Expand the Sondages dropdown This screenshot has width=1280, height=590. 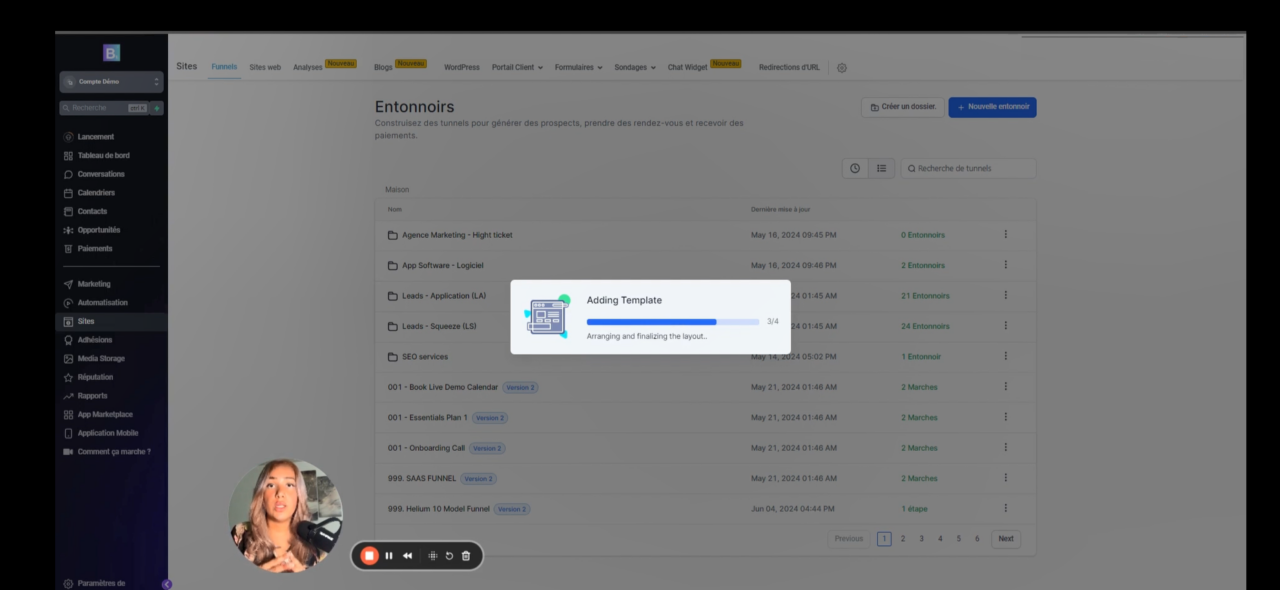point(634,67)
